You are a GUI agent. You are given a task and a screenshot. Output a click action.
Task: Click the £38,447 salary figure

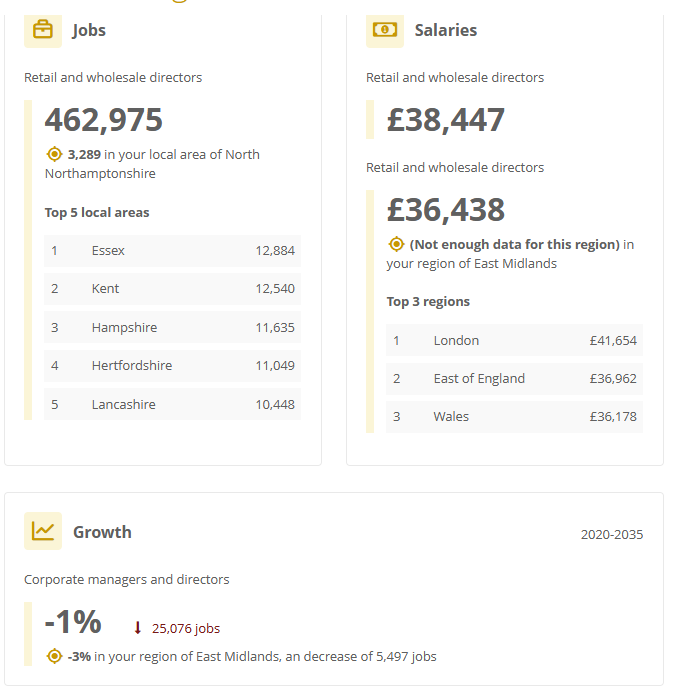pyautogui.click(x=446, y=120)
